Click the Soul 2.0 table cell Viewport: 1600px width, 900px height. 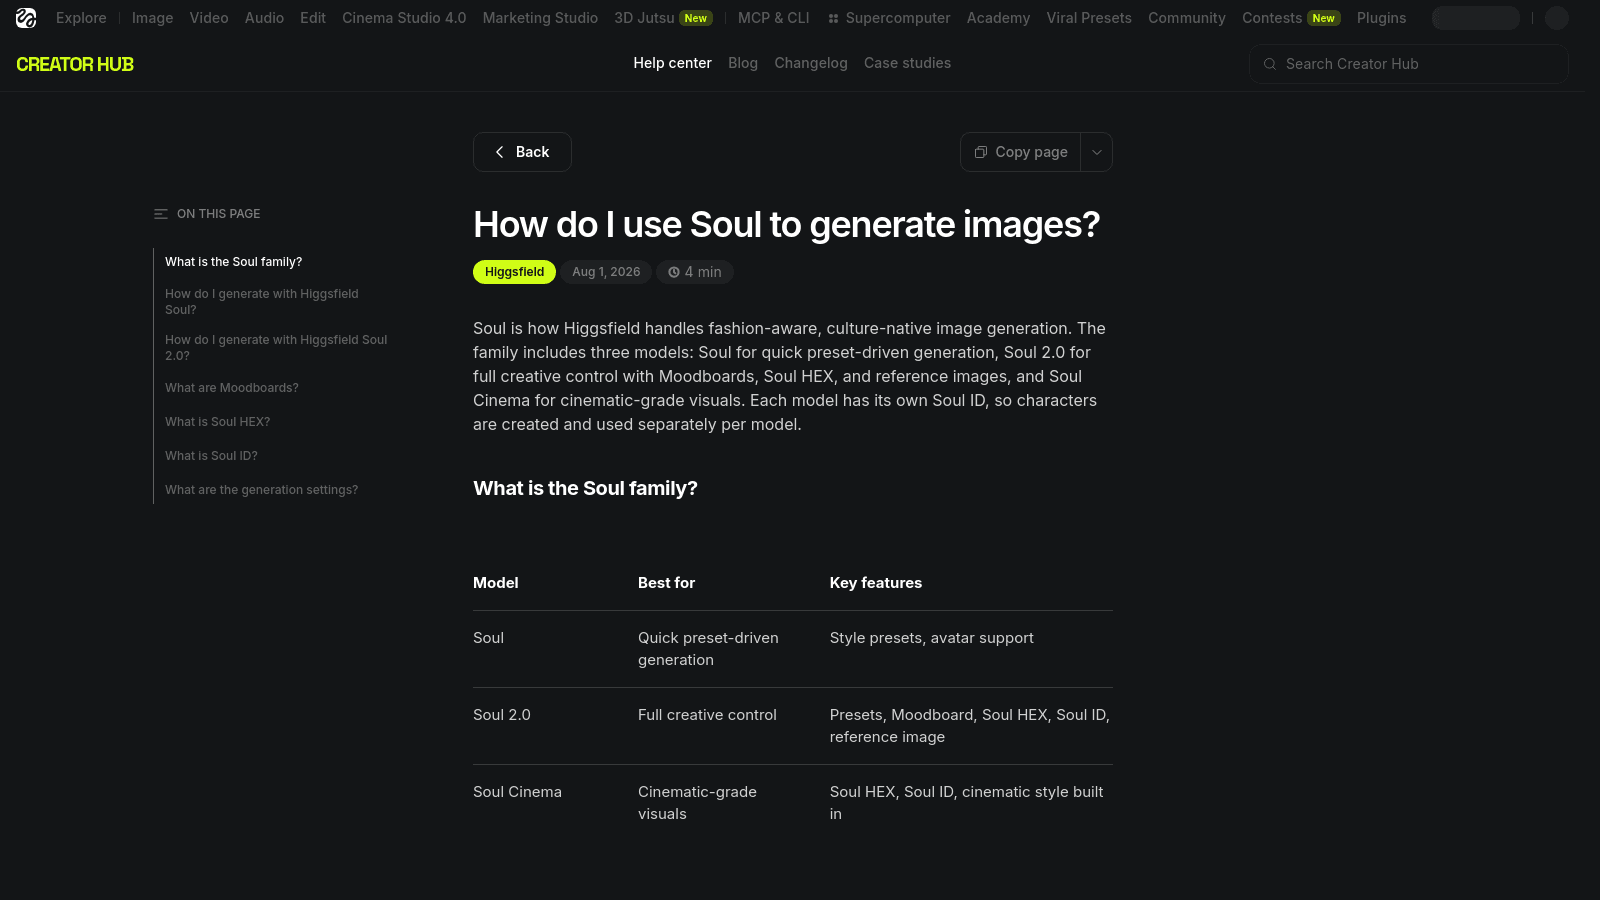(502, 715)
